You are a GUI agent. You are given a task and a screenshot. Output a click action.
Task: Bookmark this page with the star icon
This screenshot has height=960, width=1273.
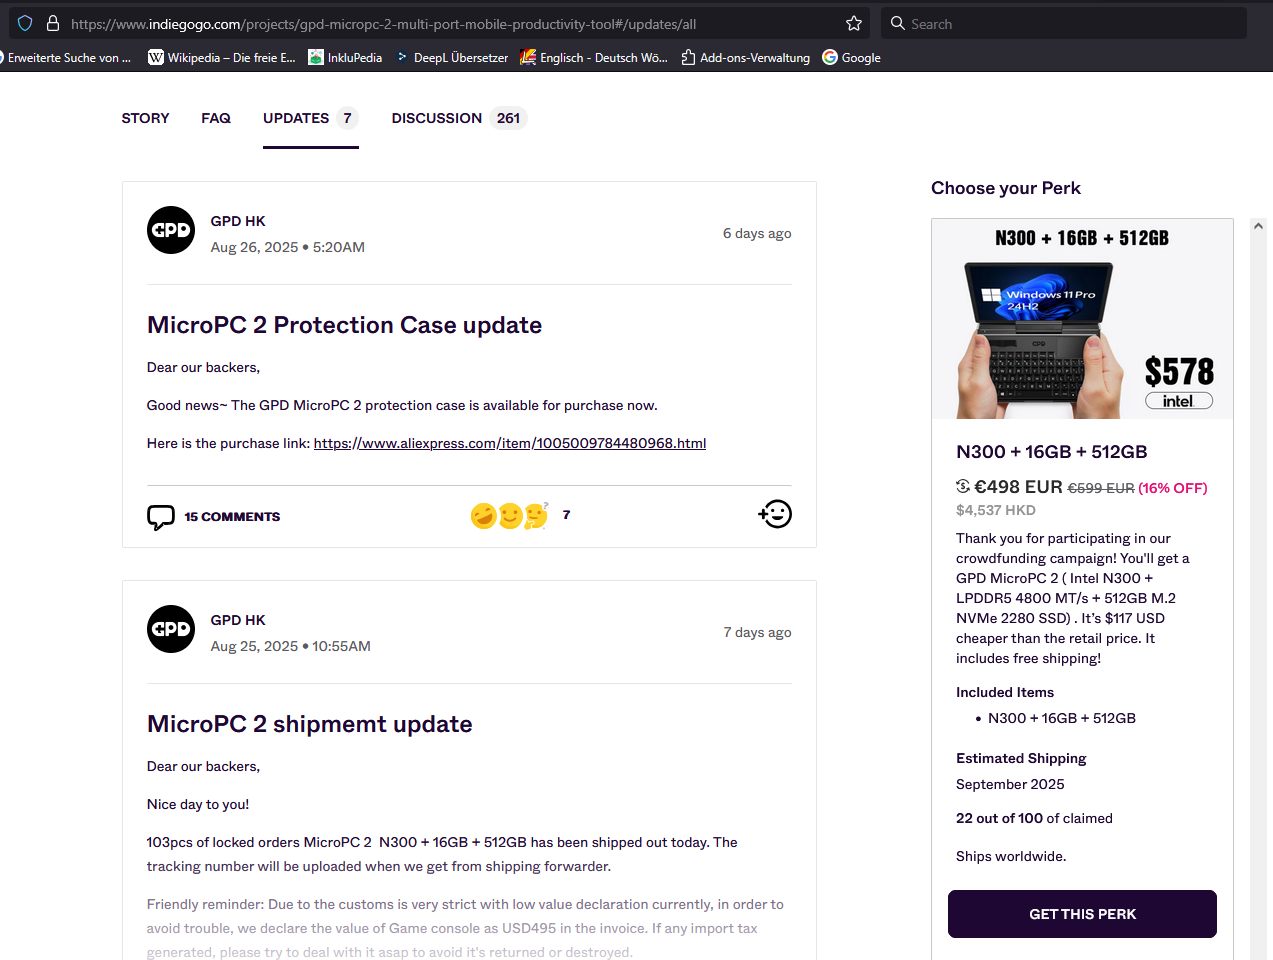(854, 23)
